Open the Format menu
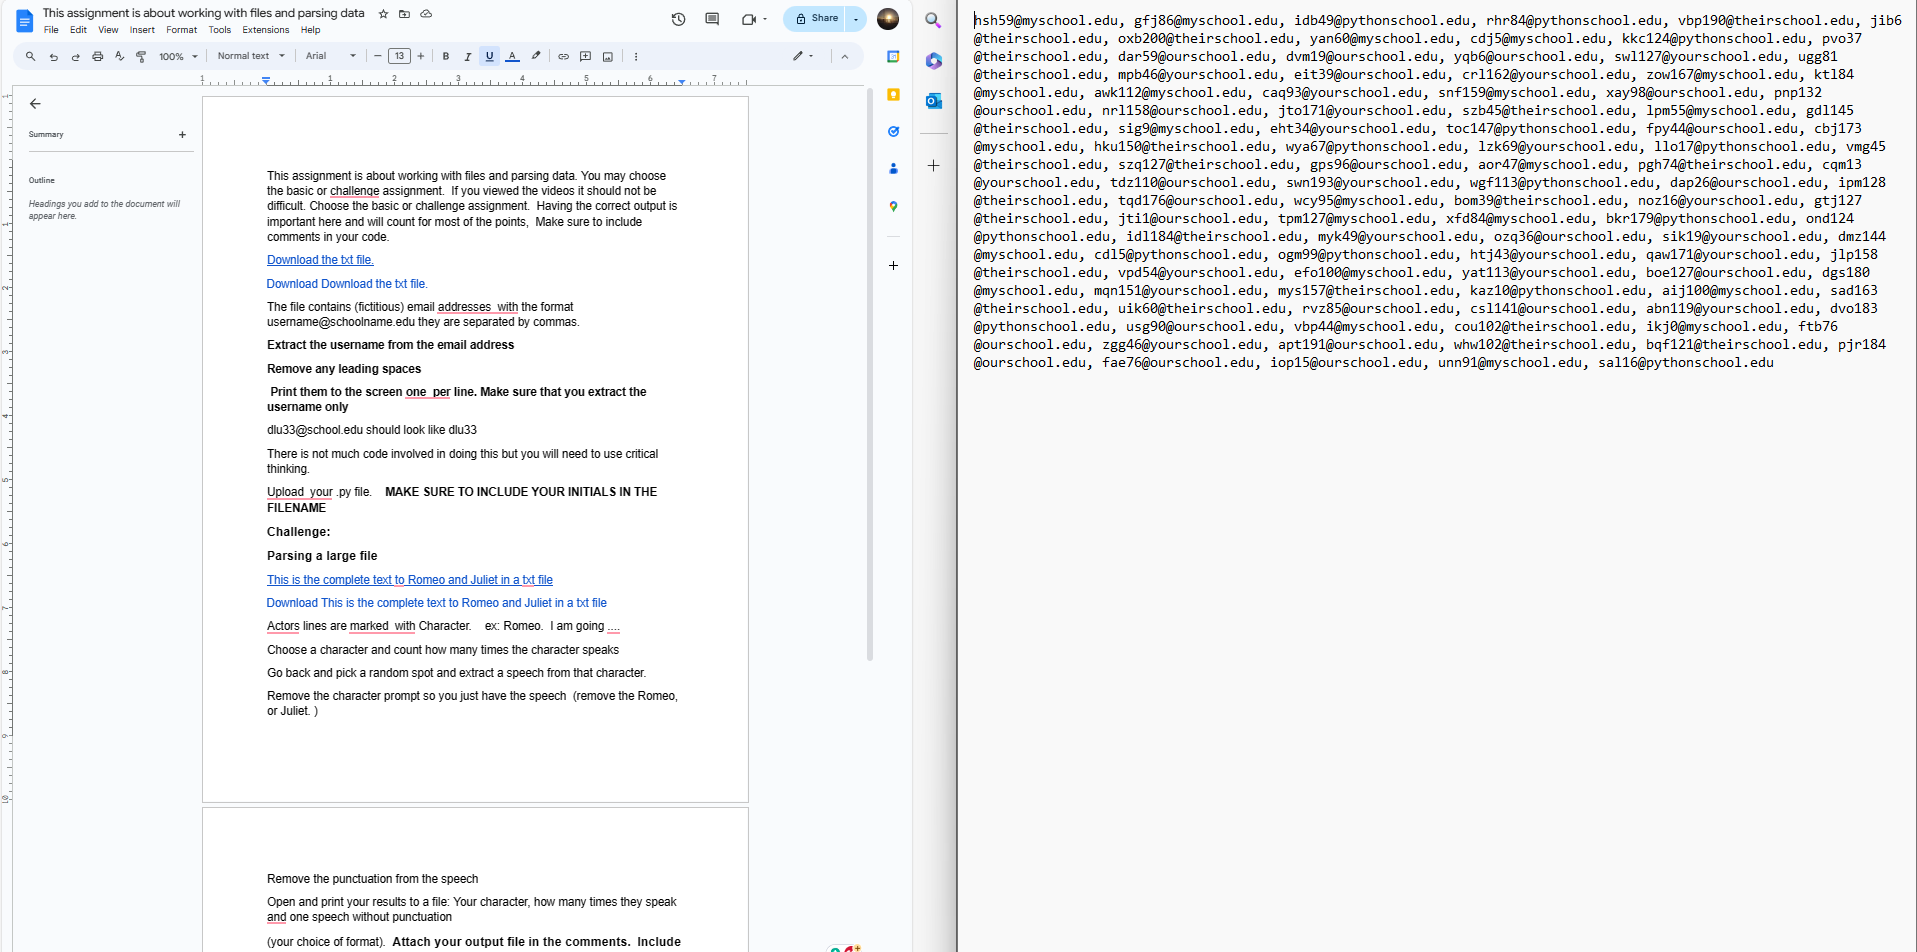Image resolution: width=1917 pixels, height=952 pixels. (181, 30)
